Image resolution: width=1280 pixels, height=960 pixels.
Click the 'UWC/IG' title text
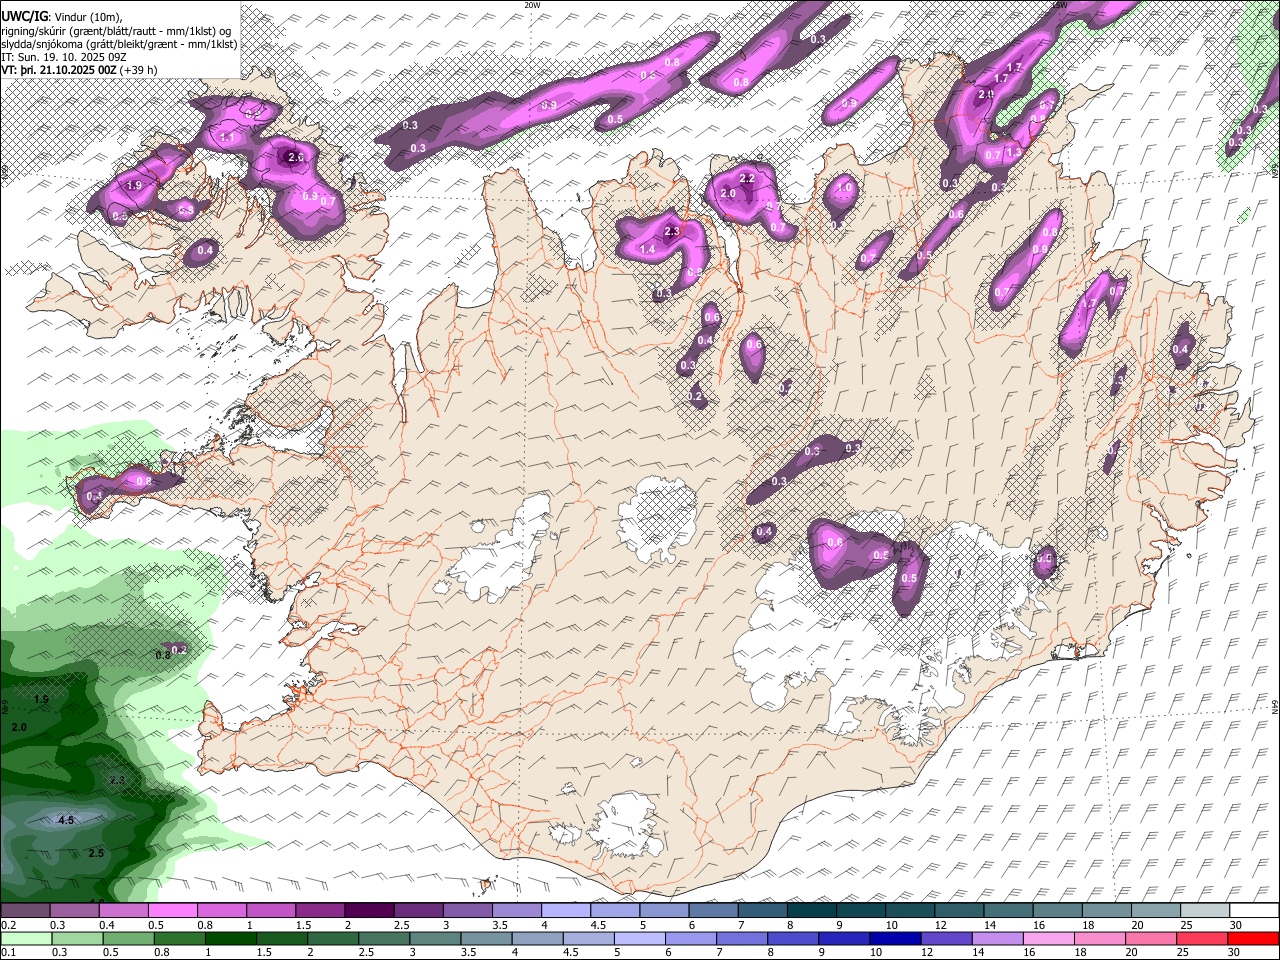click(24, 16)
